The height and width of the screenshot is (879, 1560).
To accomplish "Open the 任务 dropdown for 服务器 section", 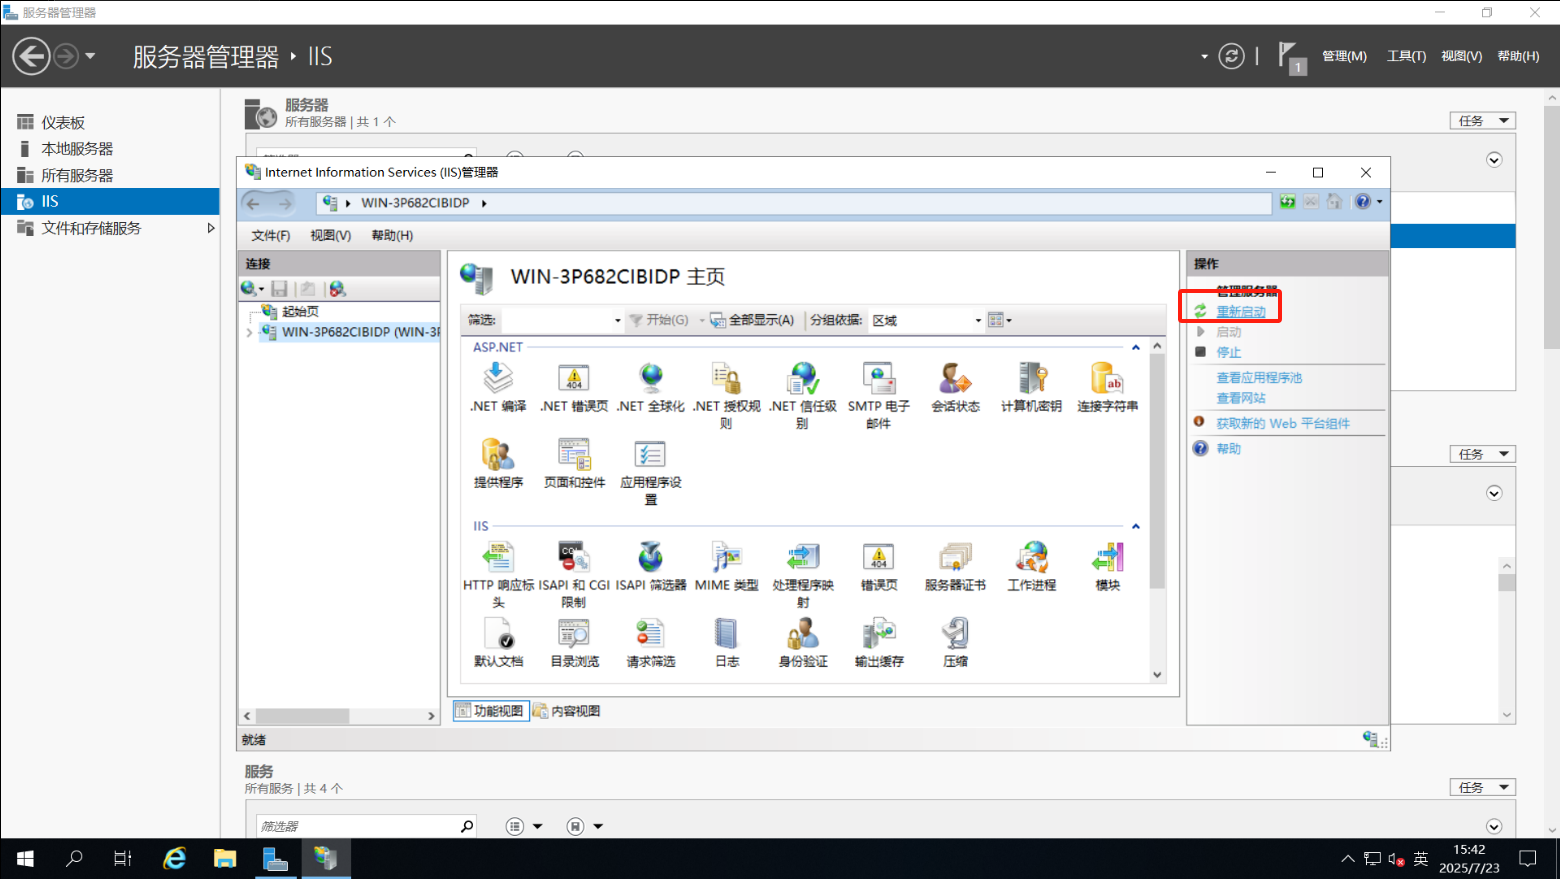I will [x=1482, y=121].
